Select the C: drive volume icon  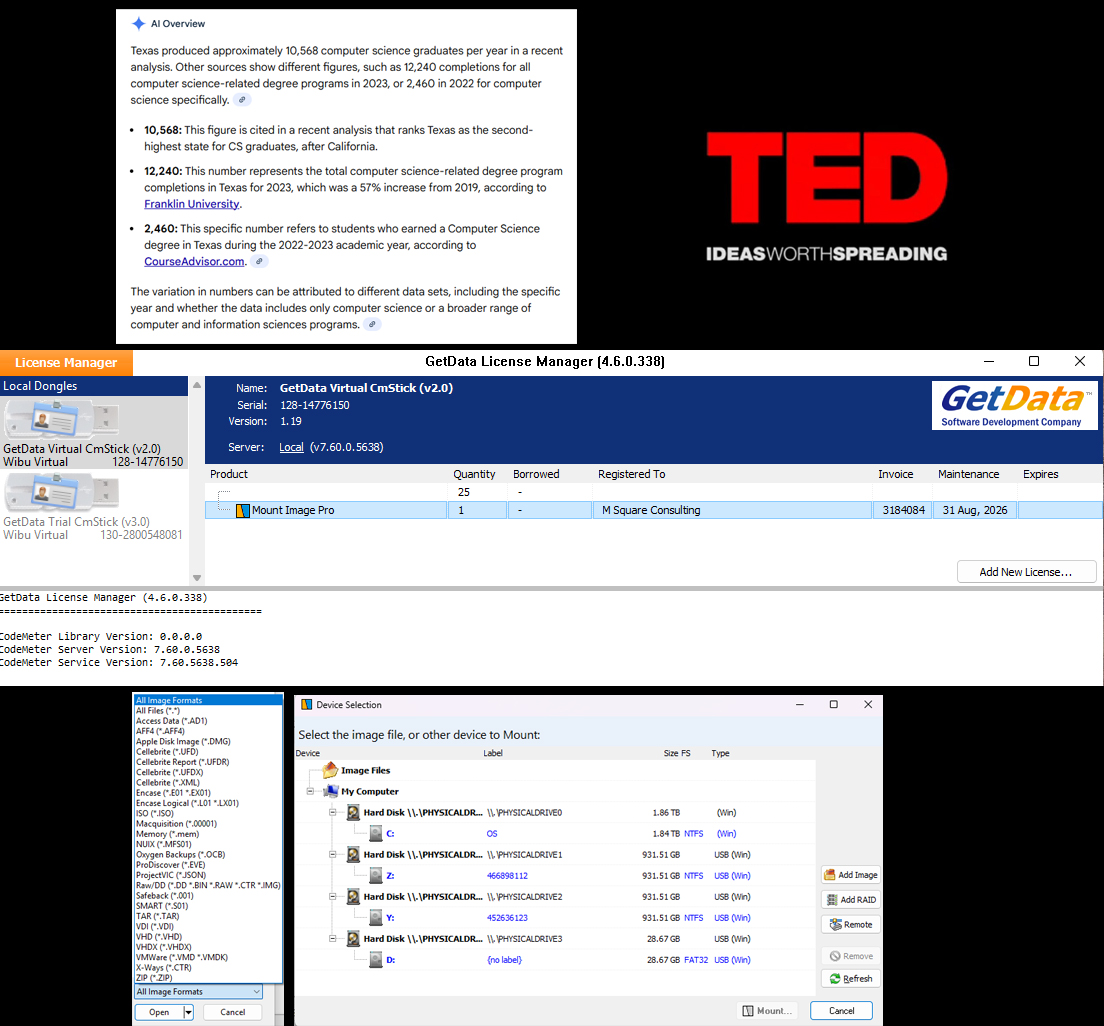click(375, 834)
